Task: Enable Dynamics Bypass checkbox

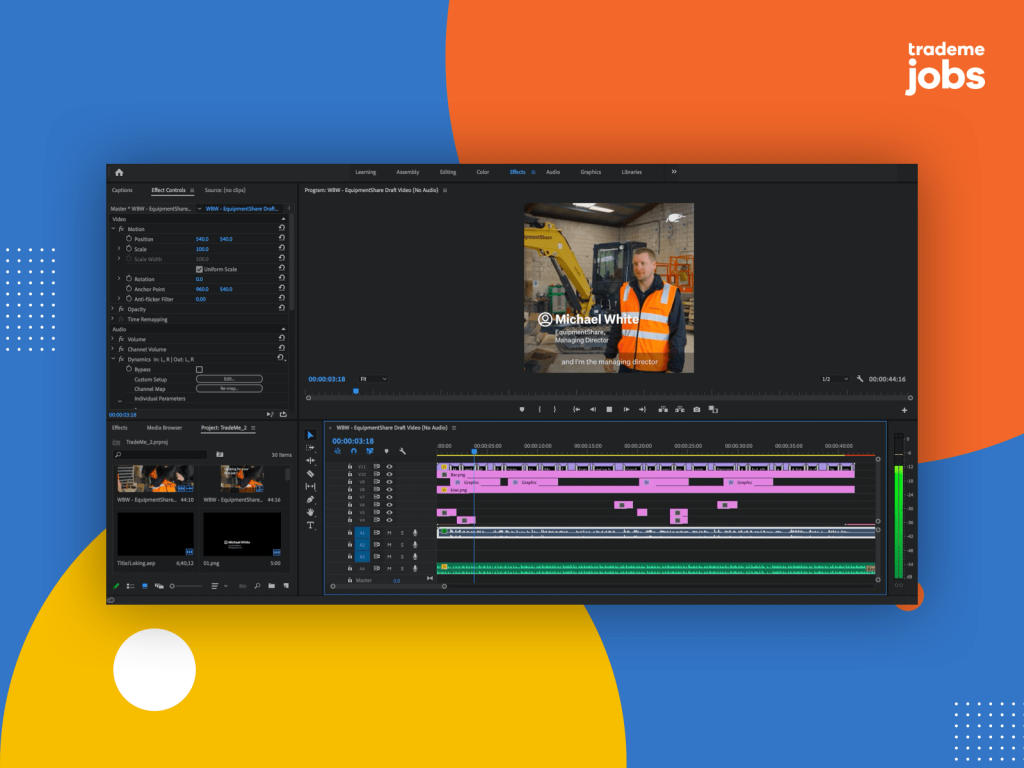Action: pyautogui.click(x=199, y=369)
